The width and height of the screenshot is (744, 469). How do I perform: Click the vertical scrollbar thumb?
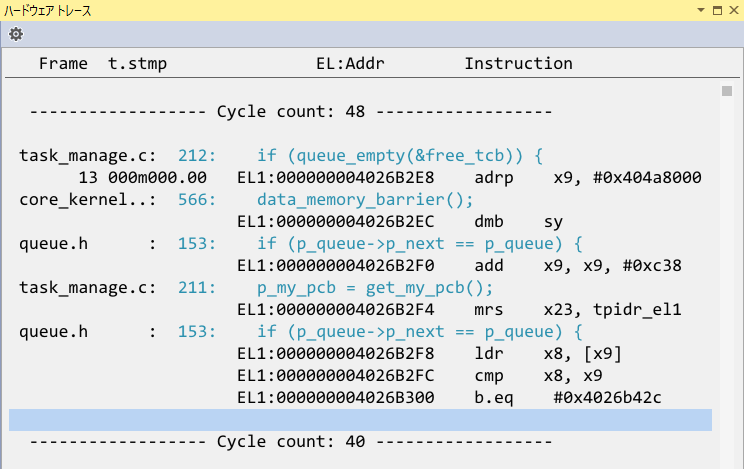tap(727, 93)
